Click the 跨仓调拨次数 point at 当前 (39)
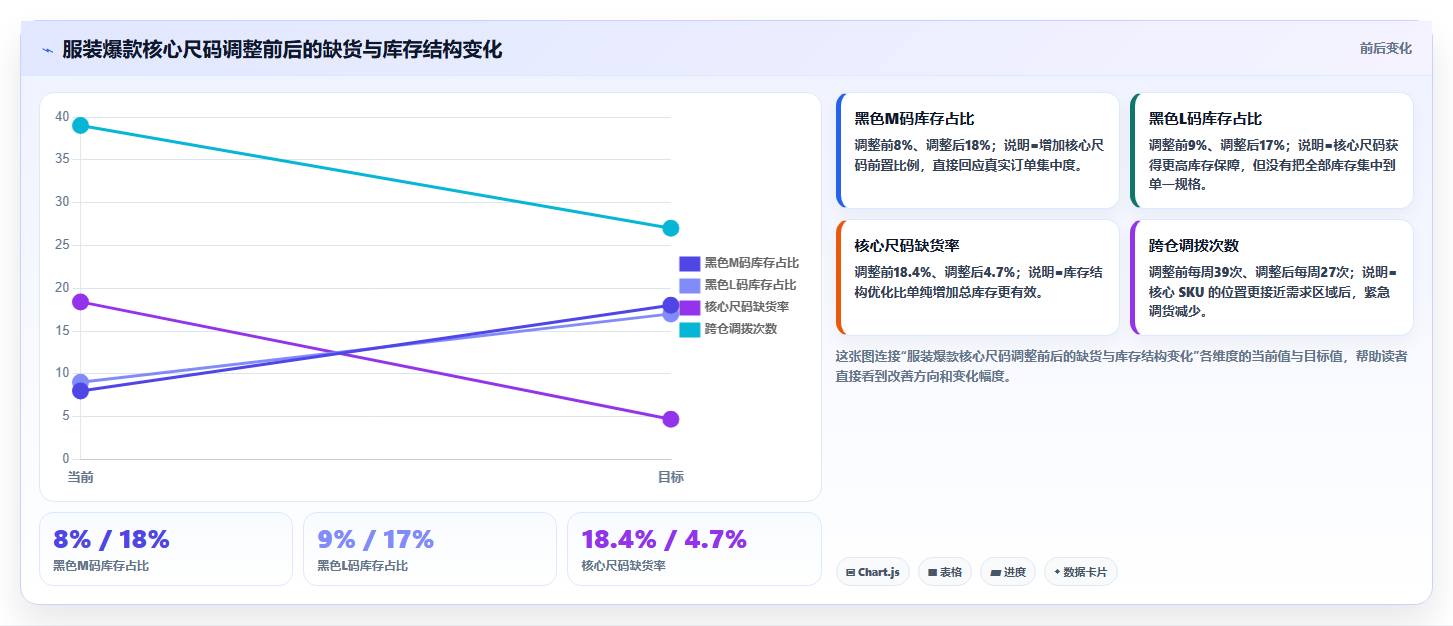The height and width of the screenshot is (626, 1453). (80, 125)
